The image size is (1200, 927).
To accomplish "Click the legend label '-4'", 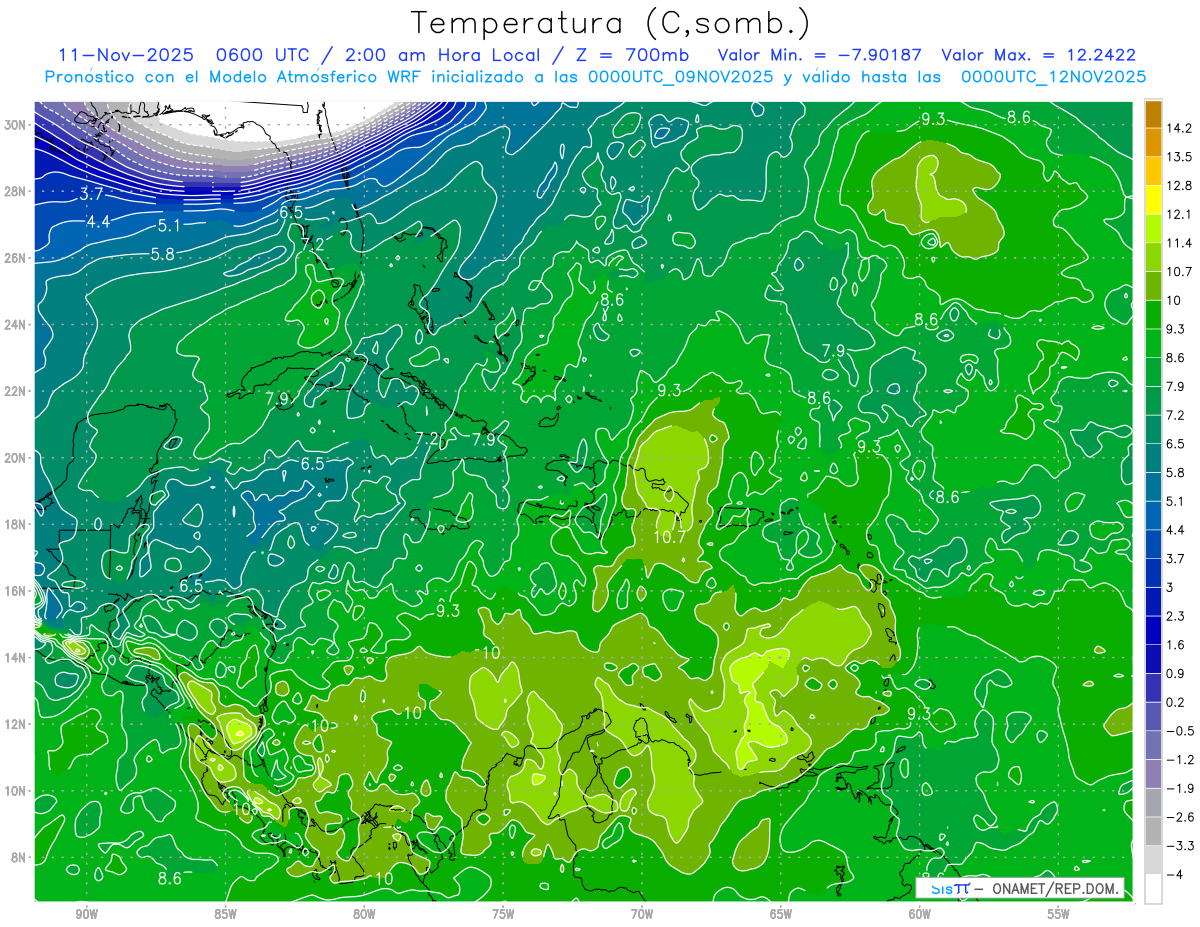I will click(x=1174, y=875).
